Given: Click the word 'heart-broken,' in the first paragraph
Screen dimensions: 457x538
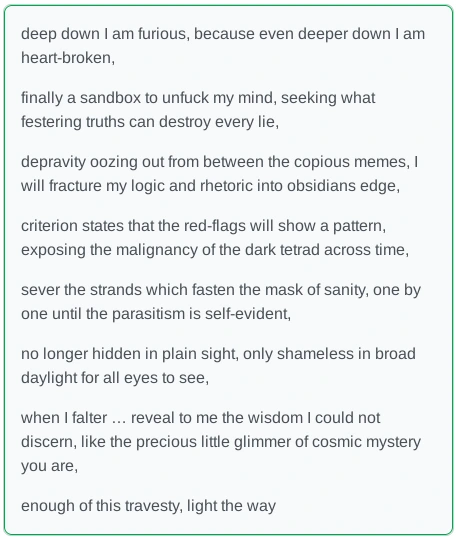Looking at the screenshot, I should 68,58.
